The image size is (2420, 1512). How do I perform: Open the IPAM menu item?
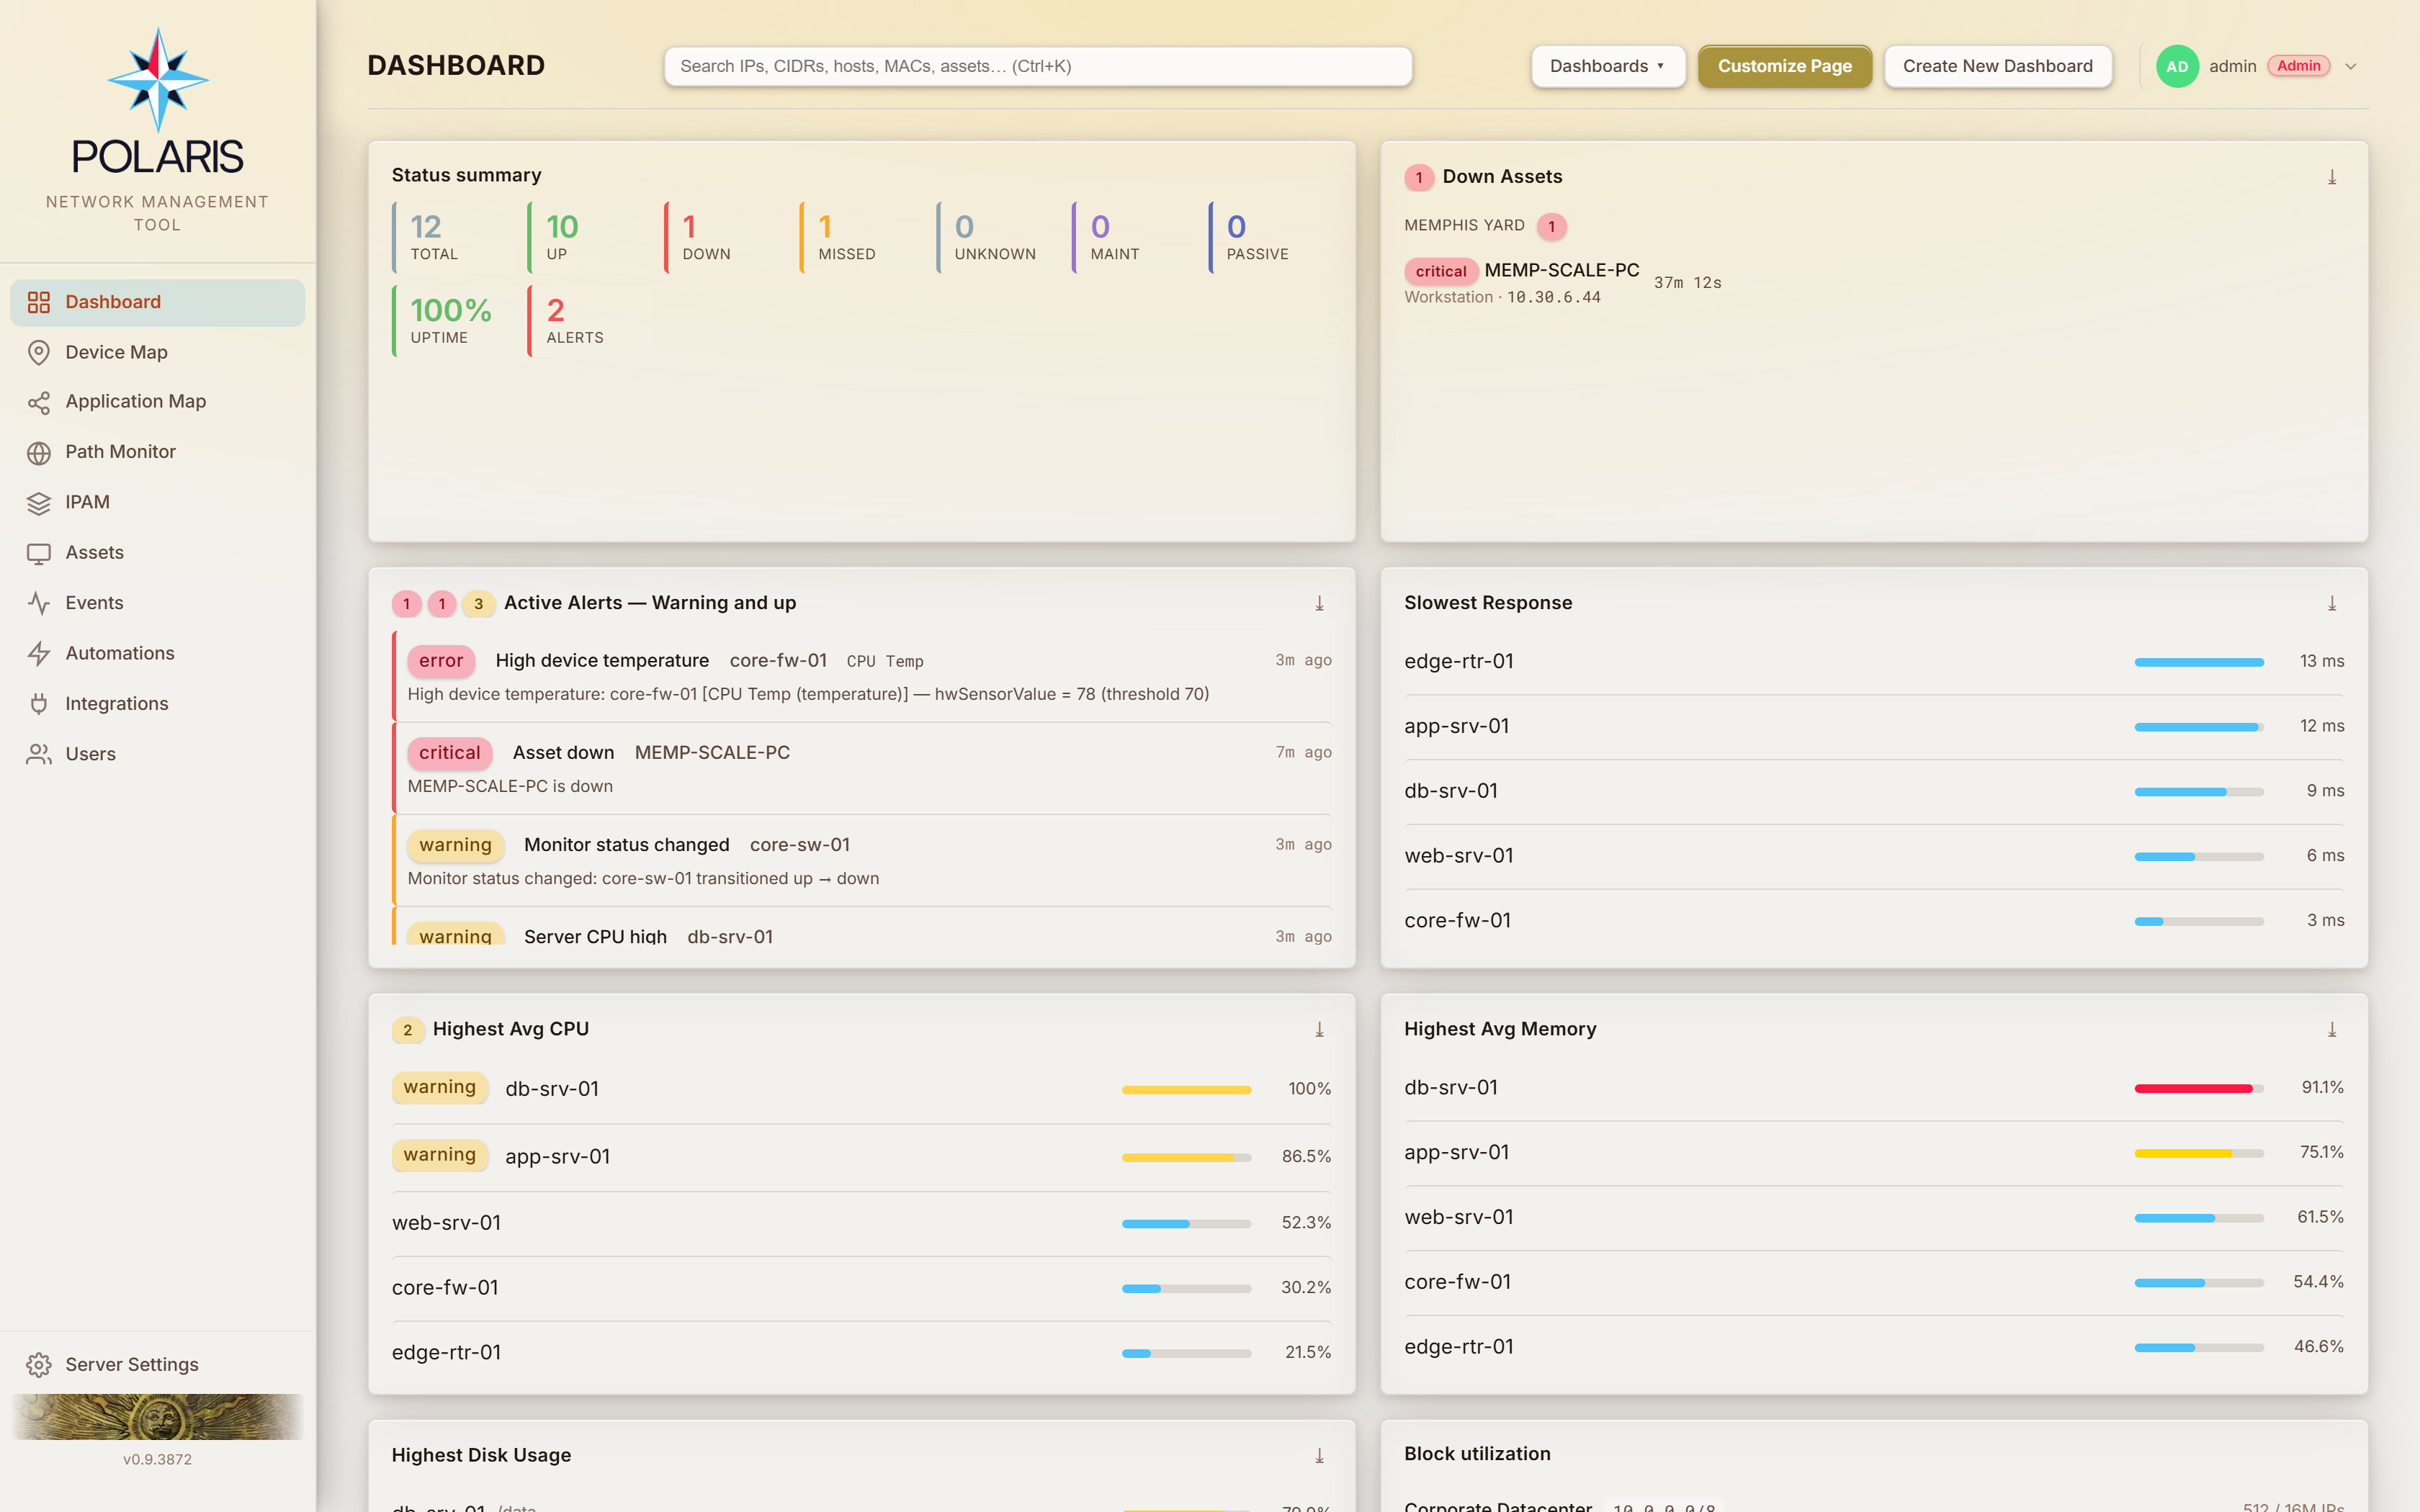pyautogui.click(x=158, y=503)
